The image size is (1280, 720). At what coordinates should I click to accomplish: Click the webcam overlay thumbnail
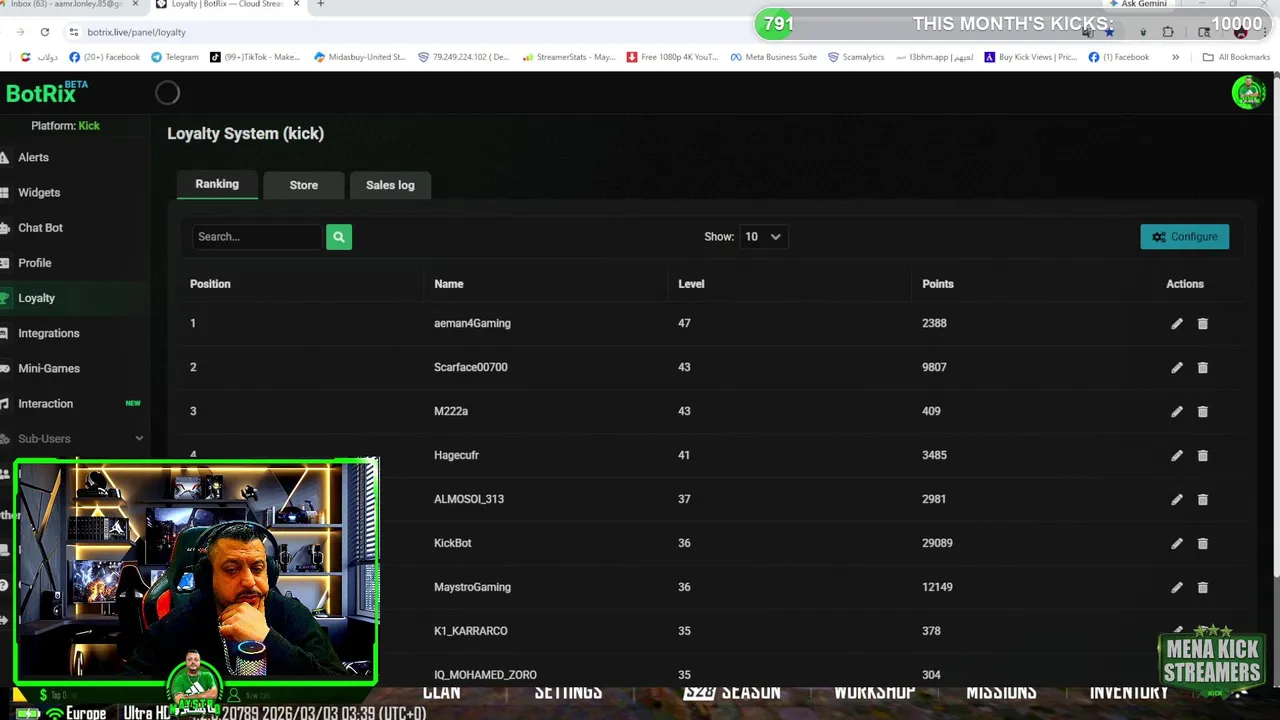[197, 572]
